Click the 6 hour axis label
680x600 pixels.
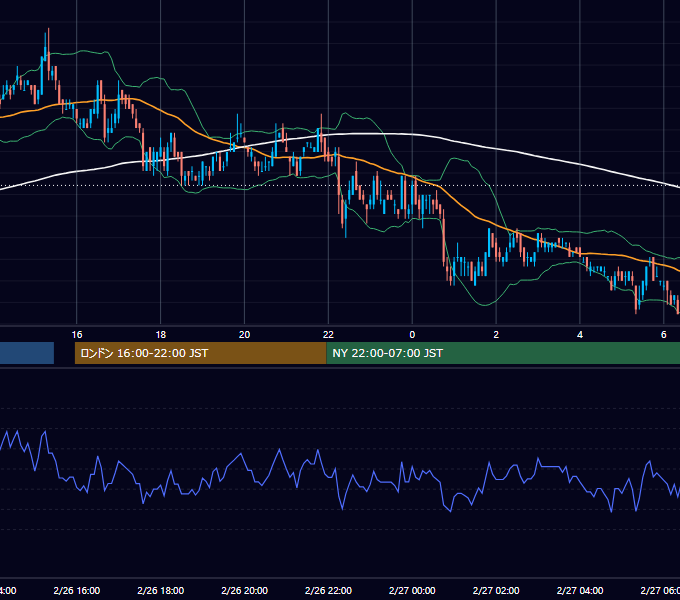(664, 334)
